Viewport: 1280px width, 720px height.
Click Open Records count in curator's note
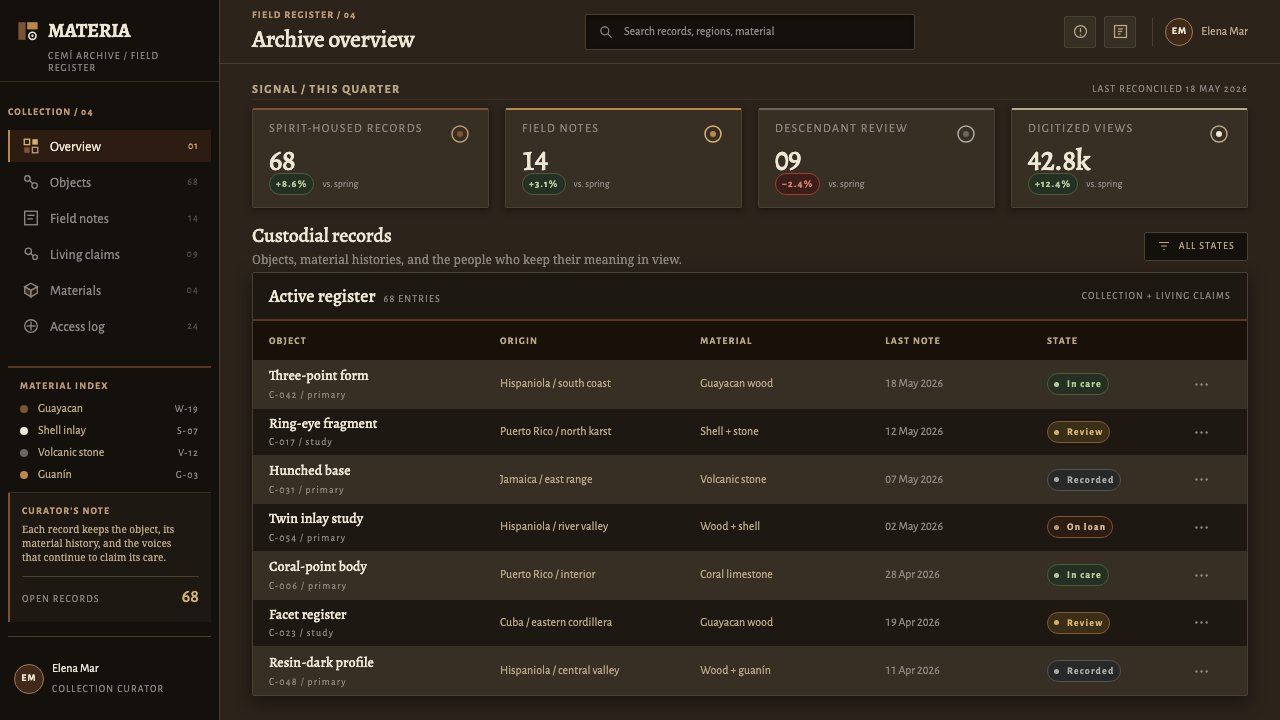pos(190,597)
